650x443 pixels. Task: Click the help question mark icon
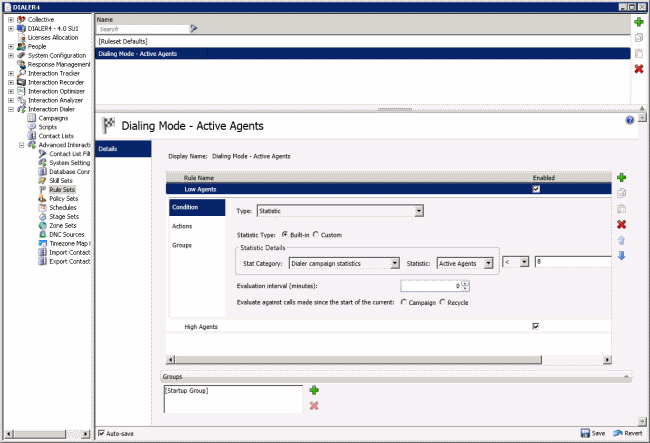(630, 120)
